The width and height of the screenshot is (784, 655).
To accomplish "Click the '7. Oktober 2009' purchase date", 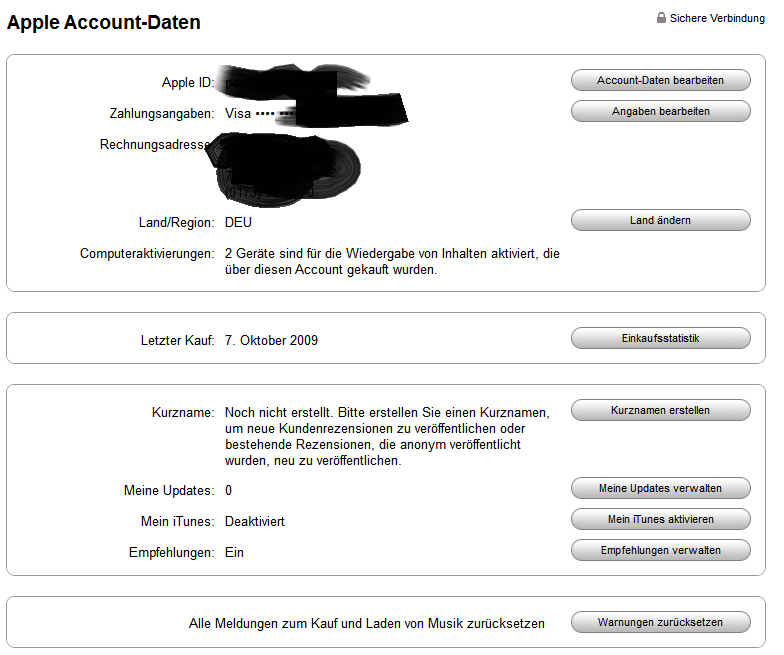I will [271, 340].
